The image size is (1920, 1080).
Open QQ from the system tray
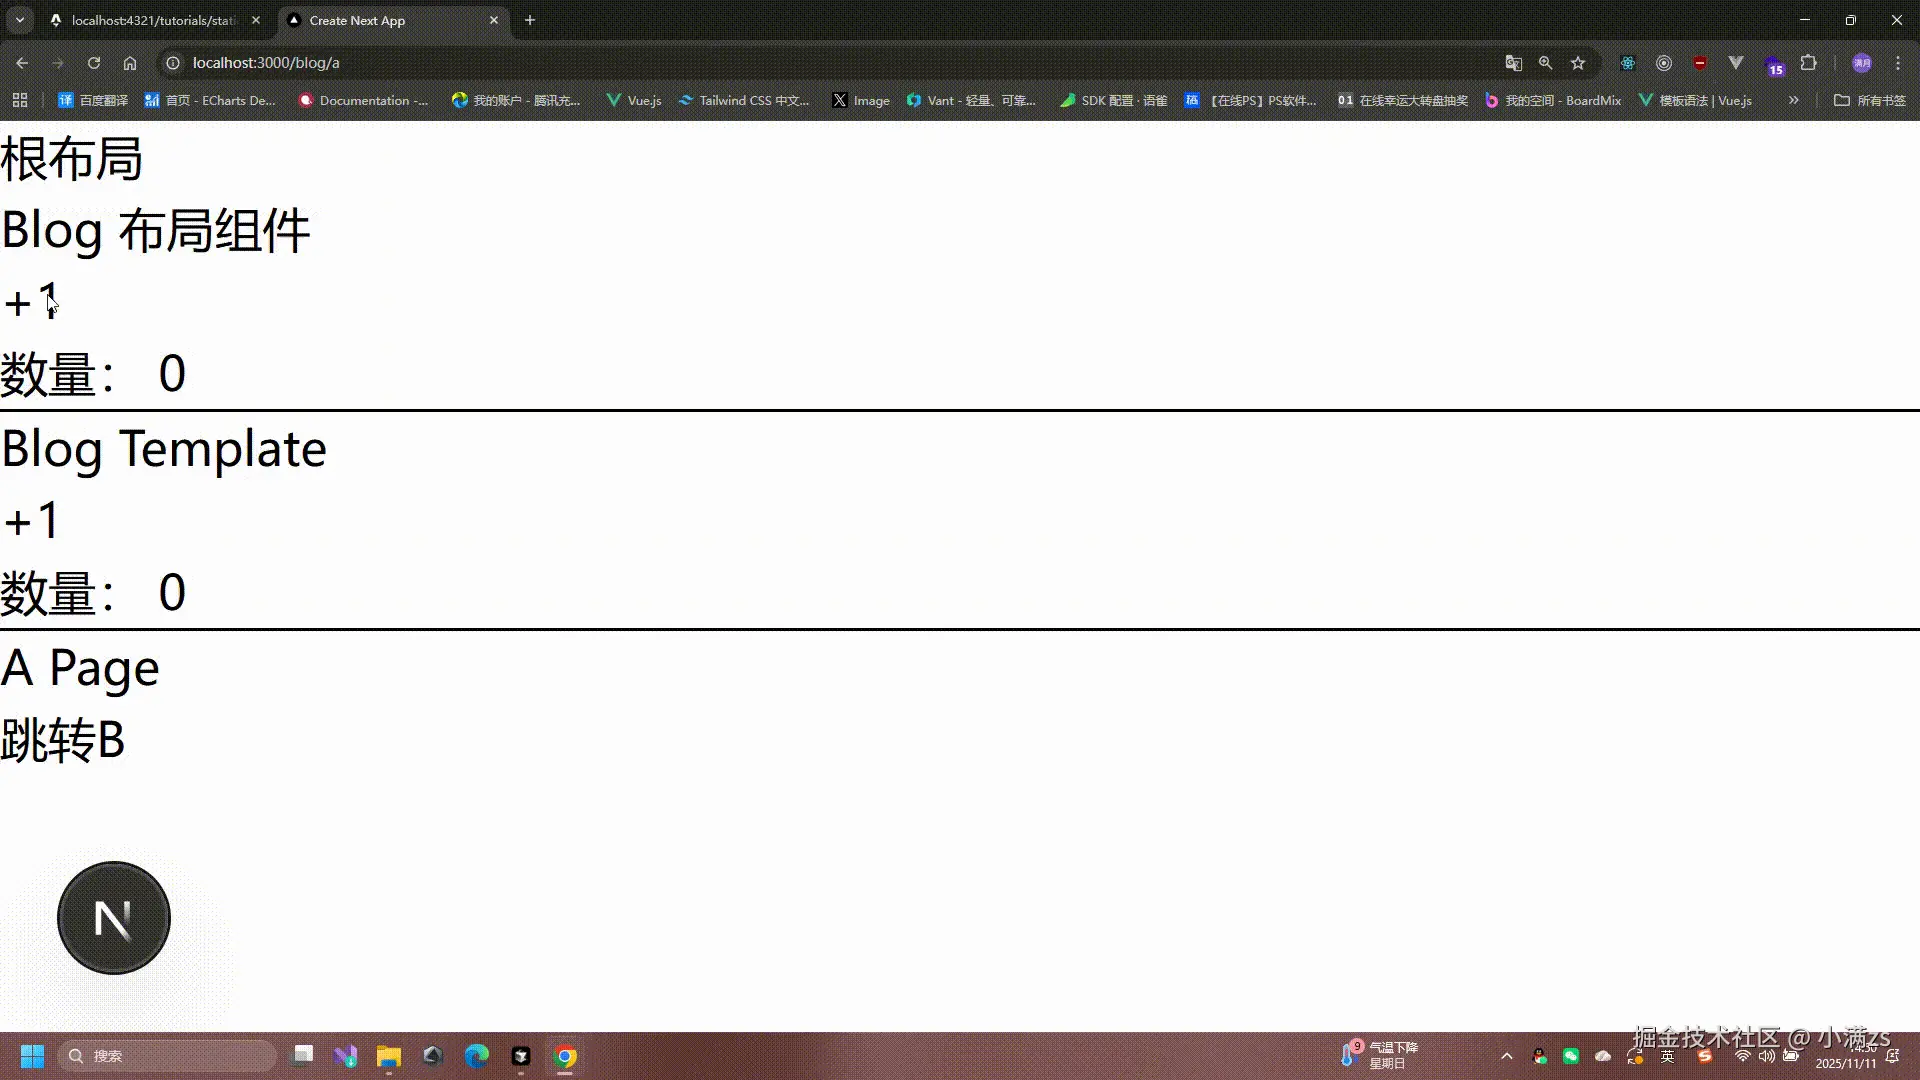[1538, 1057]
